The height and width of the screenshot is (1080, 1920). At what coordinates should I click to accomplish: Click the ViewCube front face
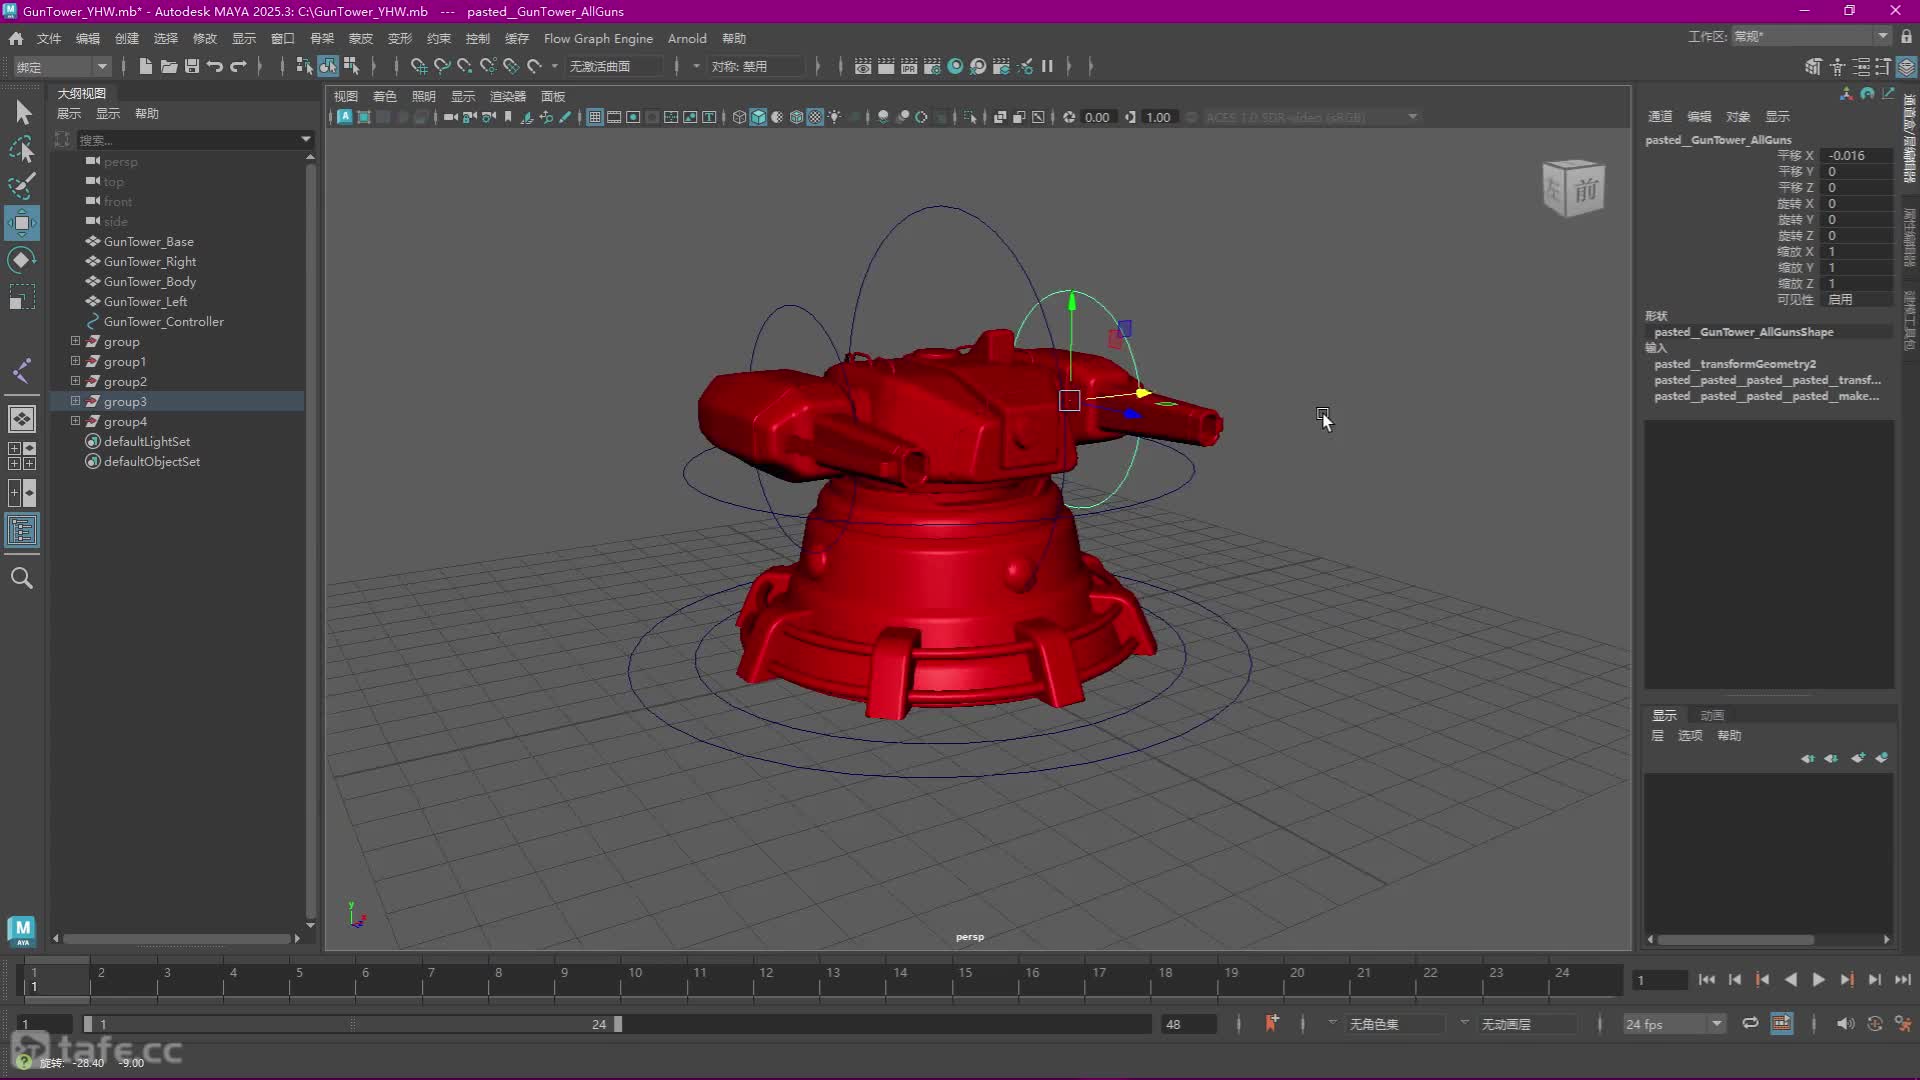(x=1586, y=190)
